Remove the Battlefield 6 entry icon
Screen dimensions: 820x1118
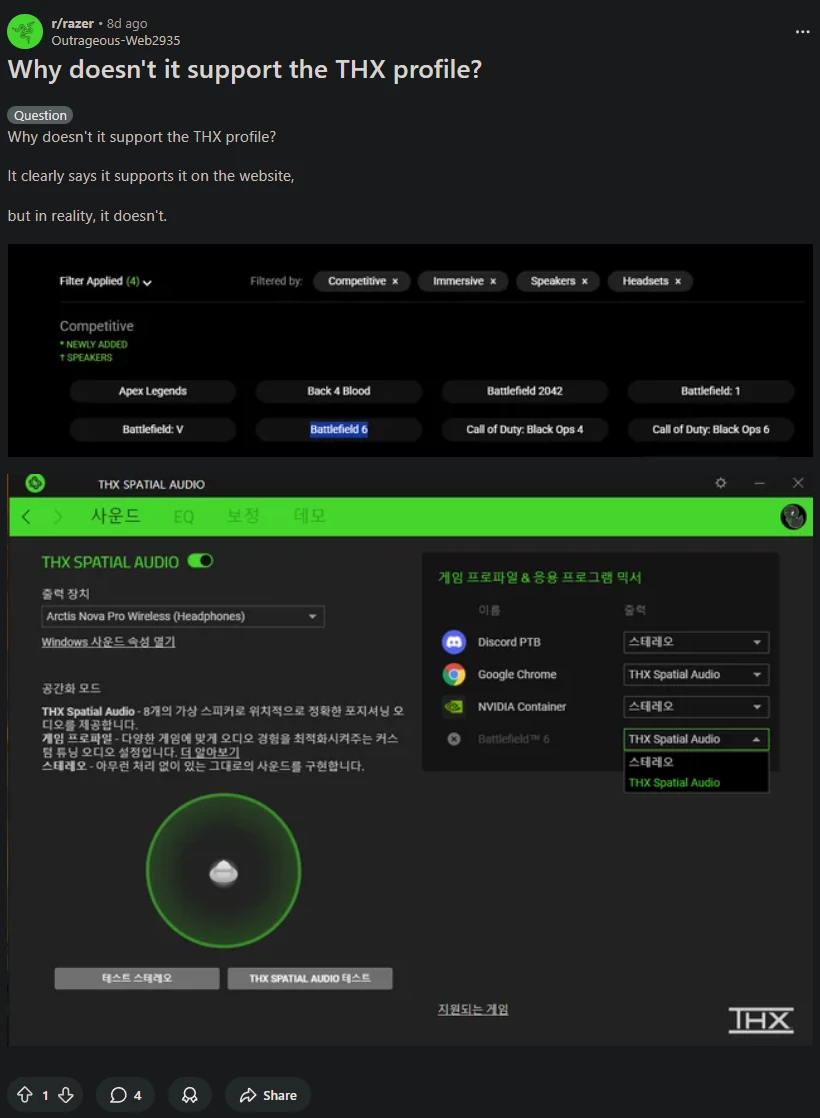[453, 739]
